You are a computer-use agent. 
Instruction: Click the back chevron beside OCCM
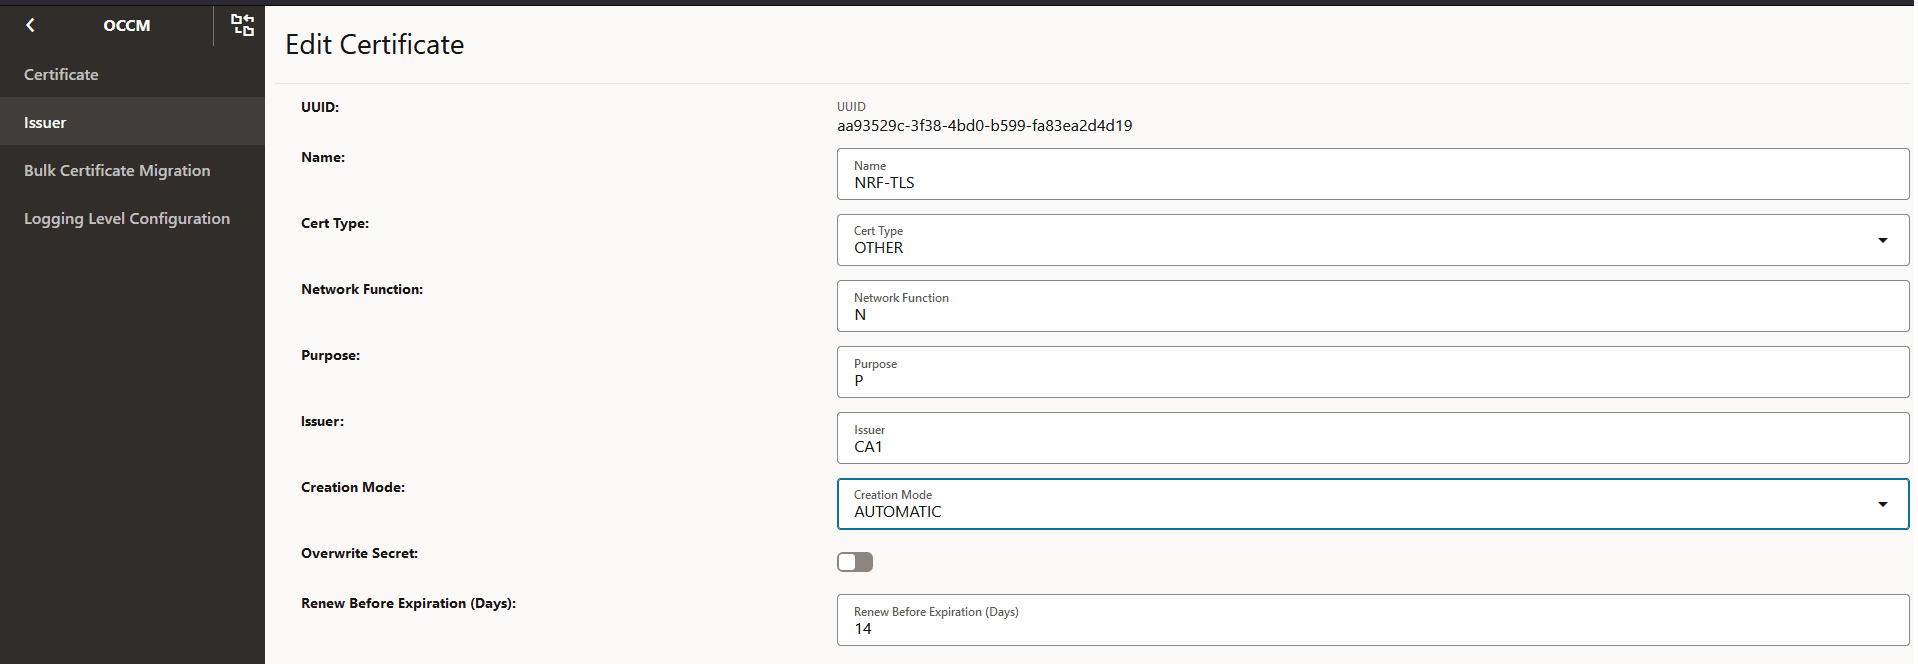(30, 25)
